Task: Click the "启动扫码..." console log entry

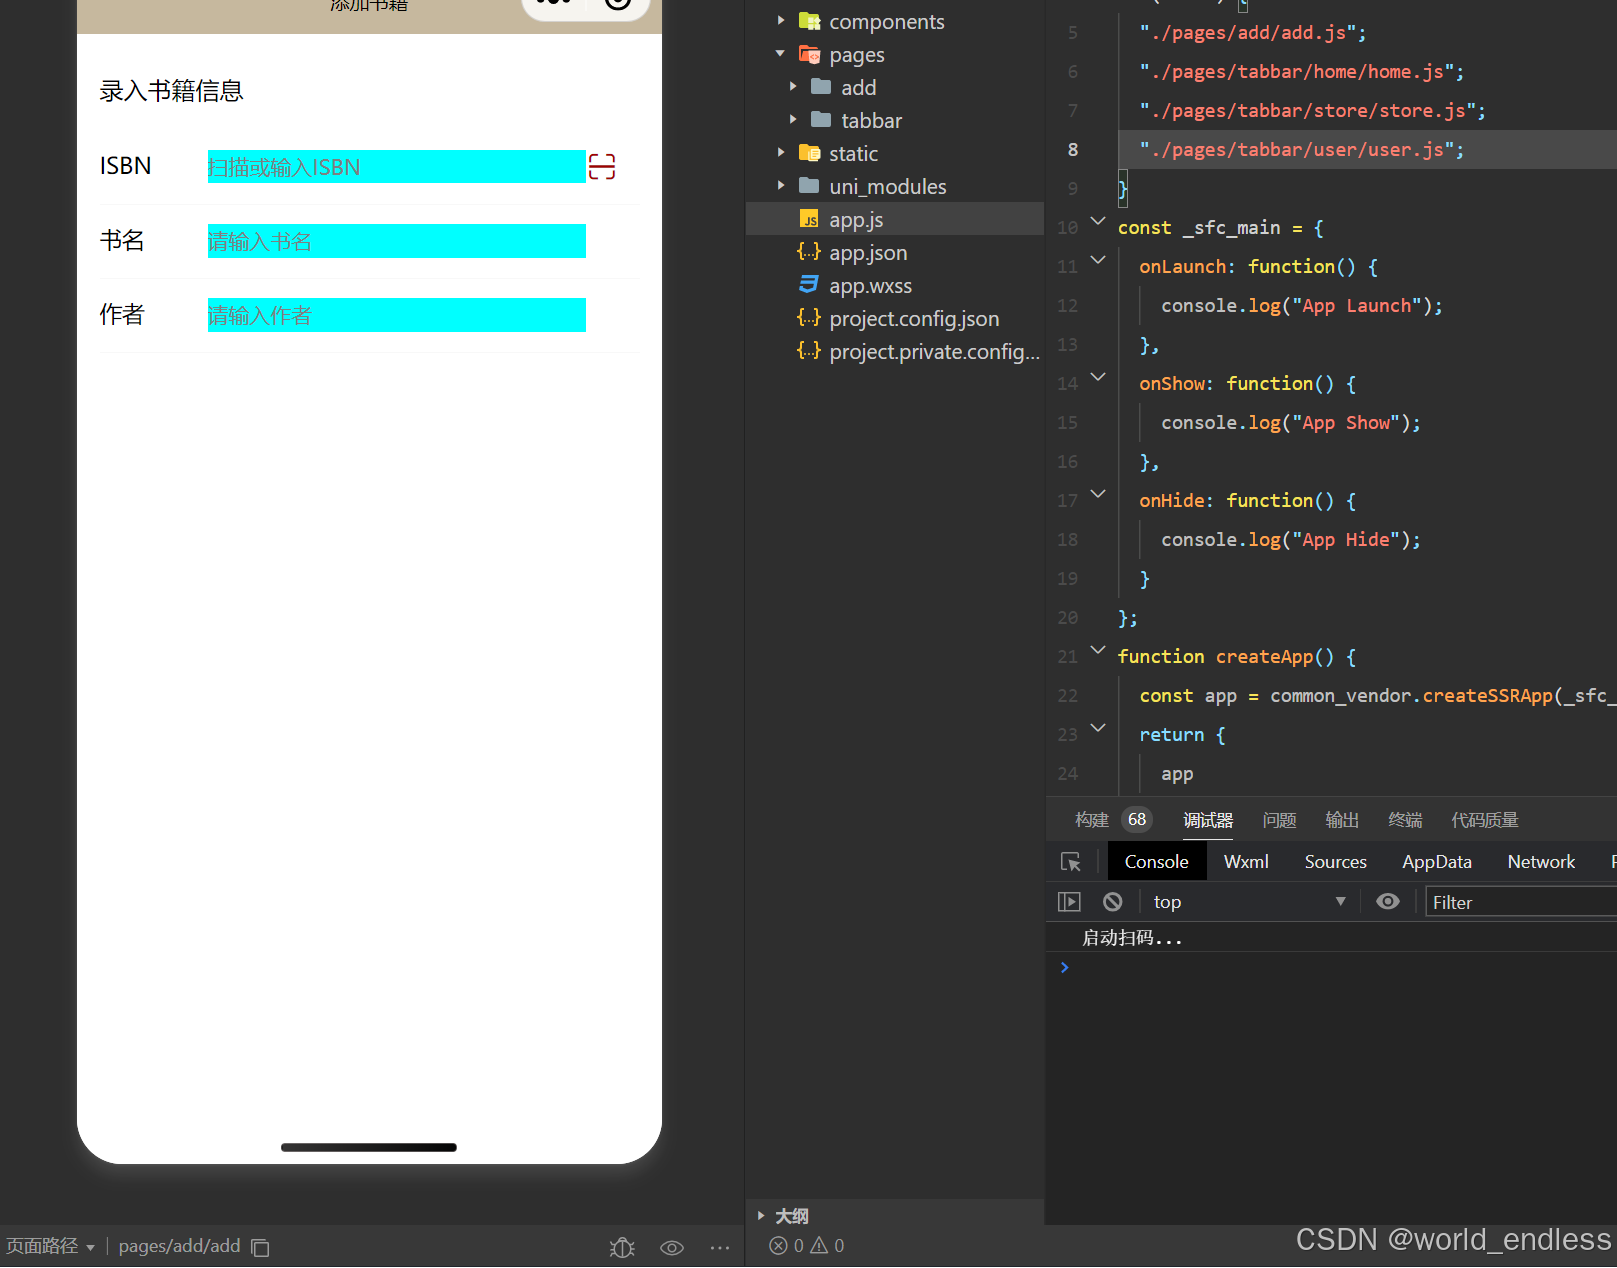Action: tap(1132, 938)
